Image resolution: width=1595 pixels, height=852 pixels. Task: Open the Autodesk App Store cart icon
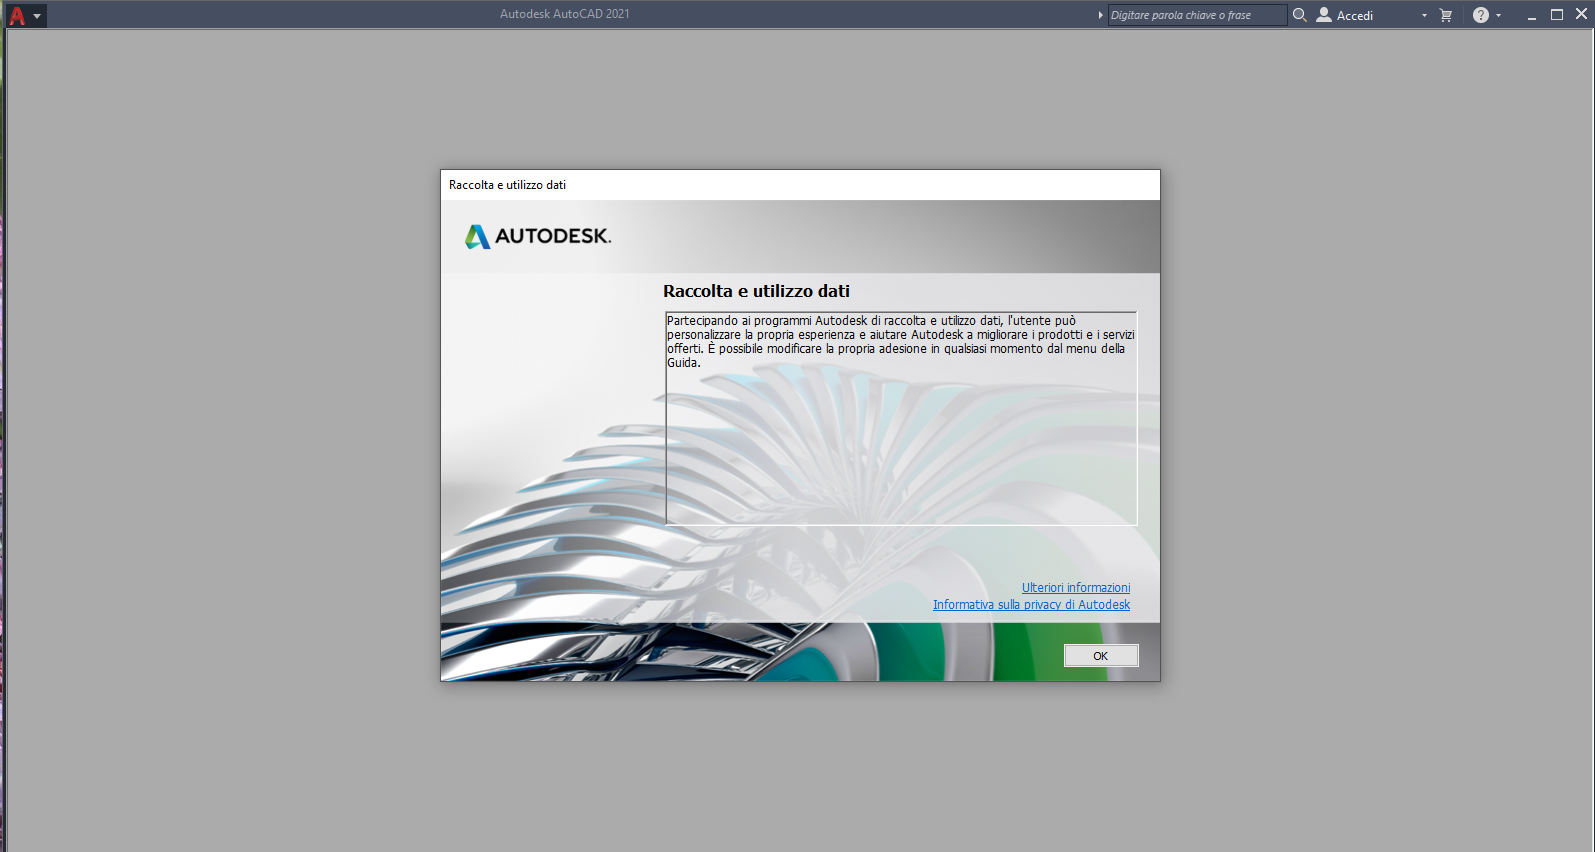click(x=1446, y=15)
